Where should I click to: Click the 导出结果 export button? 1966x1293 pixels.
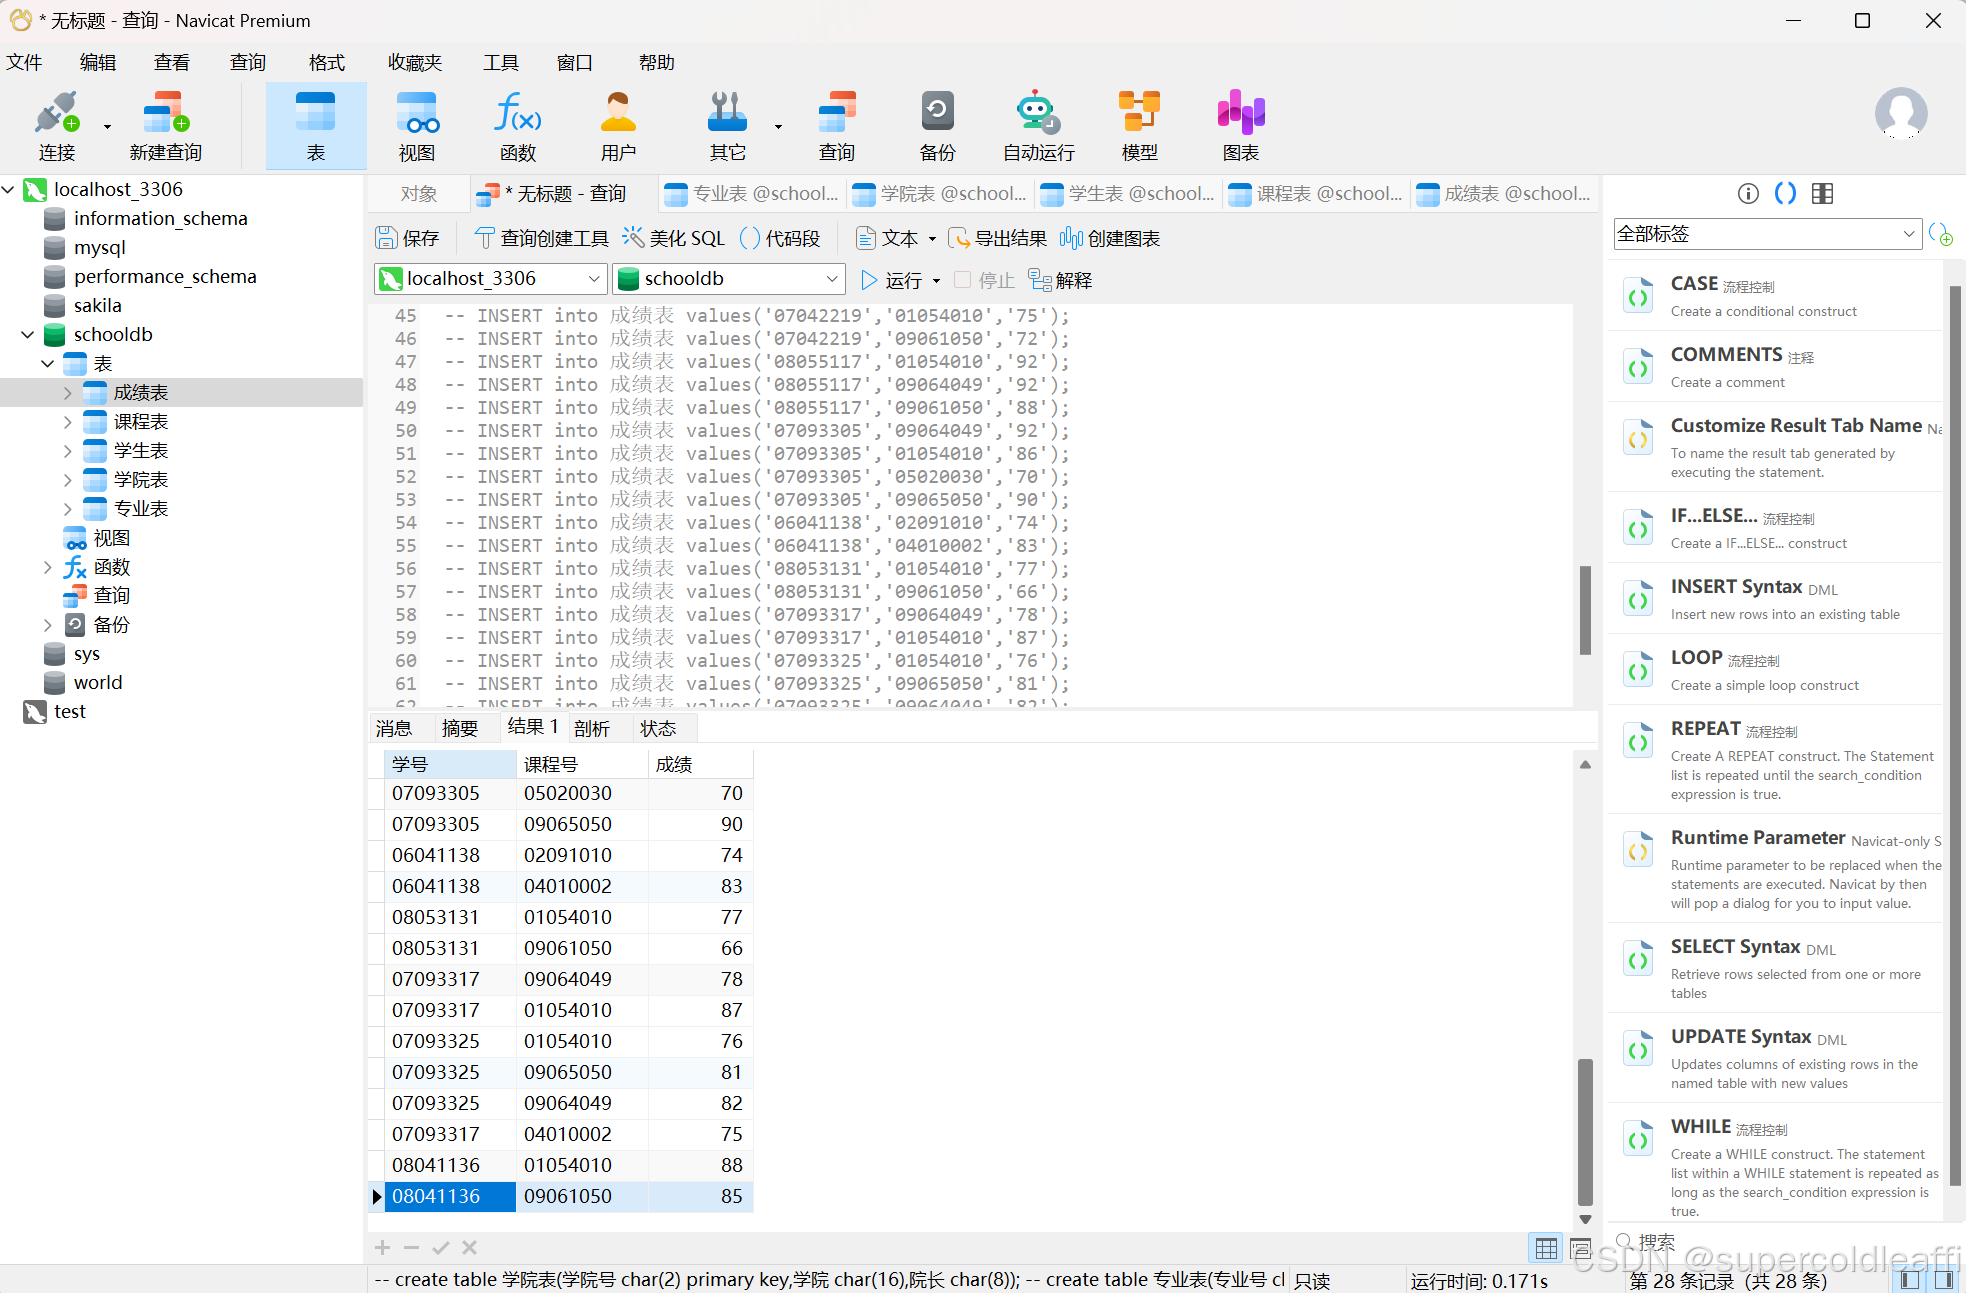pos(998,238)
